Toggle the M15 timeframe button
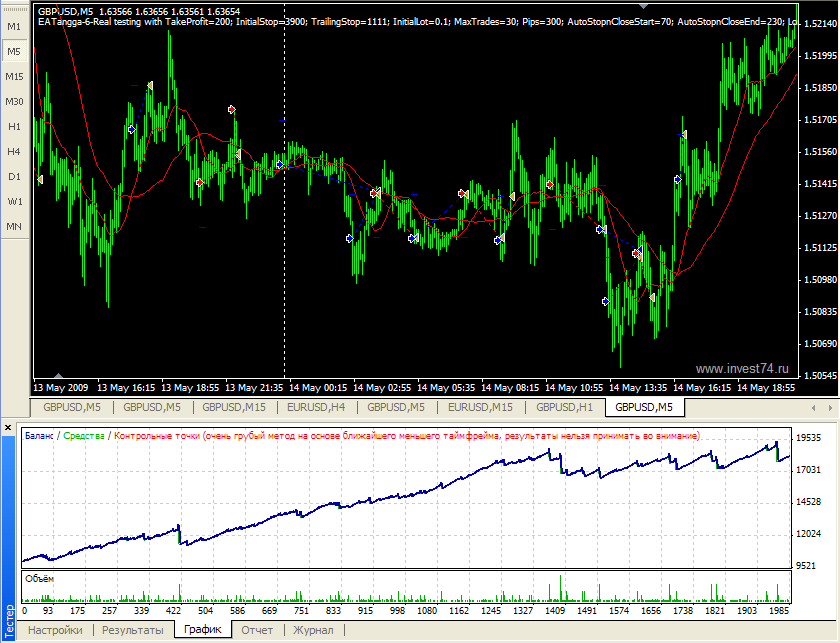The width and height of the screenshot is (840, 643). tap(14, 76)
